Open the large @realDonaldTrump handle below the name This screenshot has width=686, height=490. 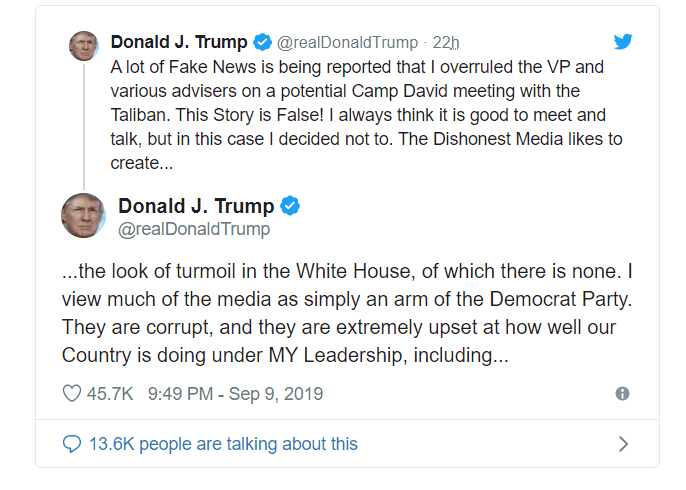pos(194,230)
